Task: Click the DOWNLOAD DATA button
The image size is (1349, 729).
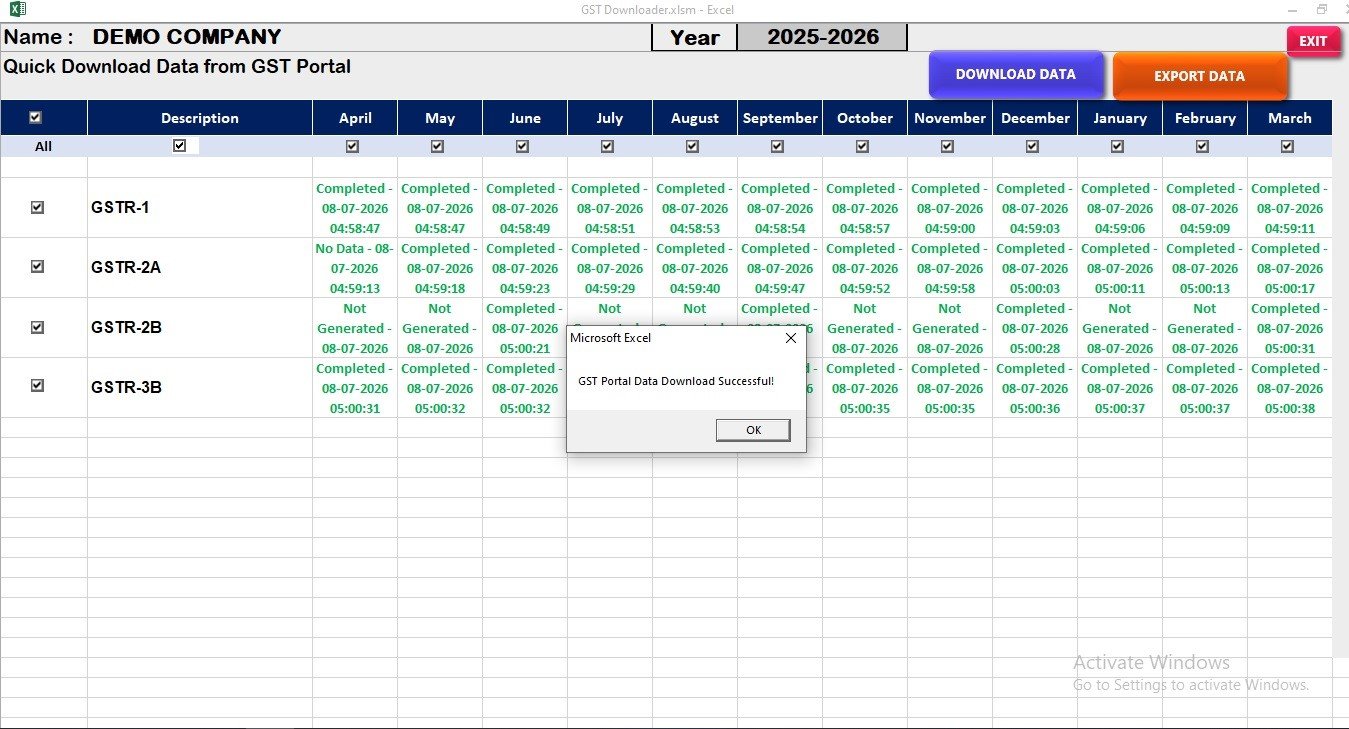Action: coord(1016,75)
